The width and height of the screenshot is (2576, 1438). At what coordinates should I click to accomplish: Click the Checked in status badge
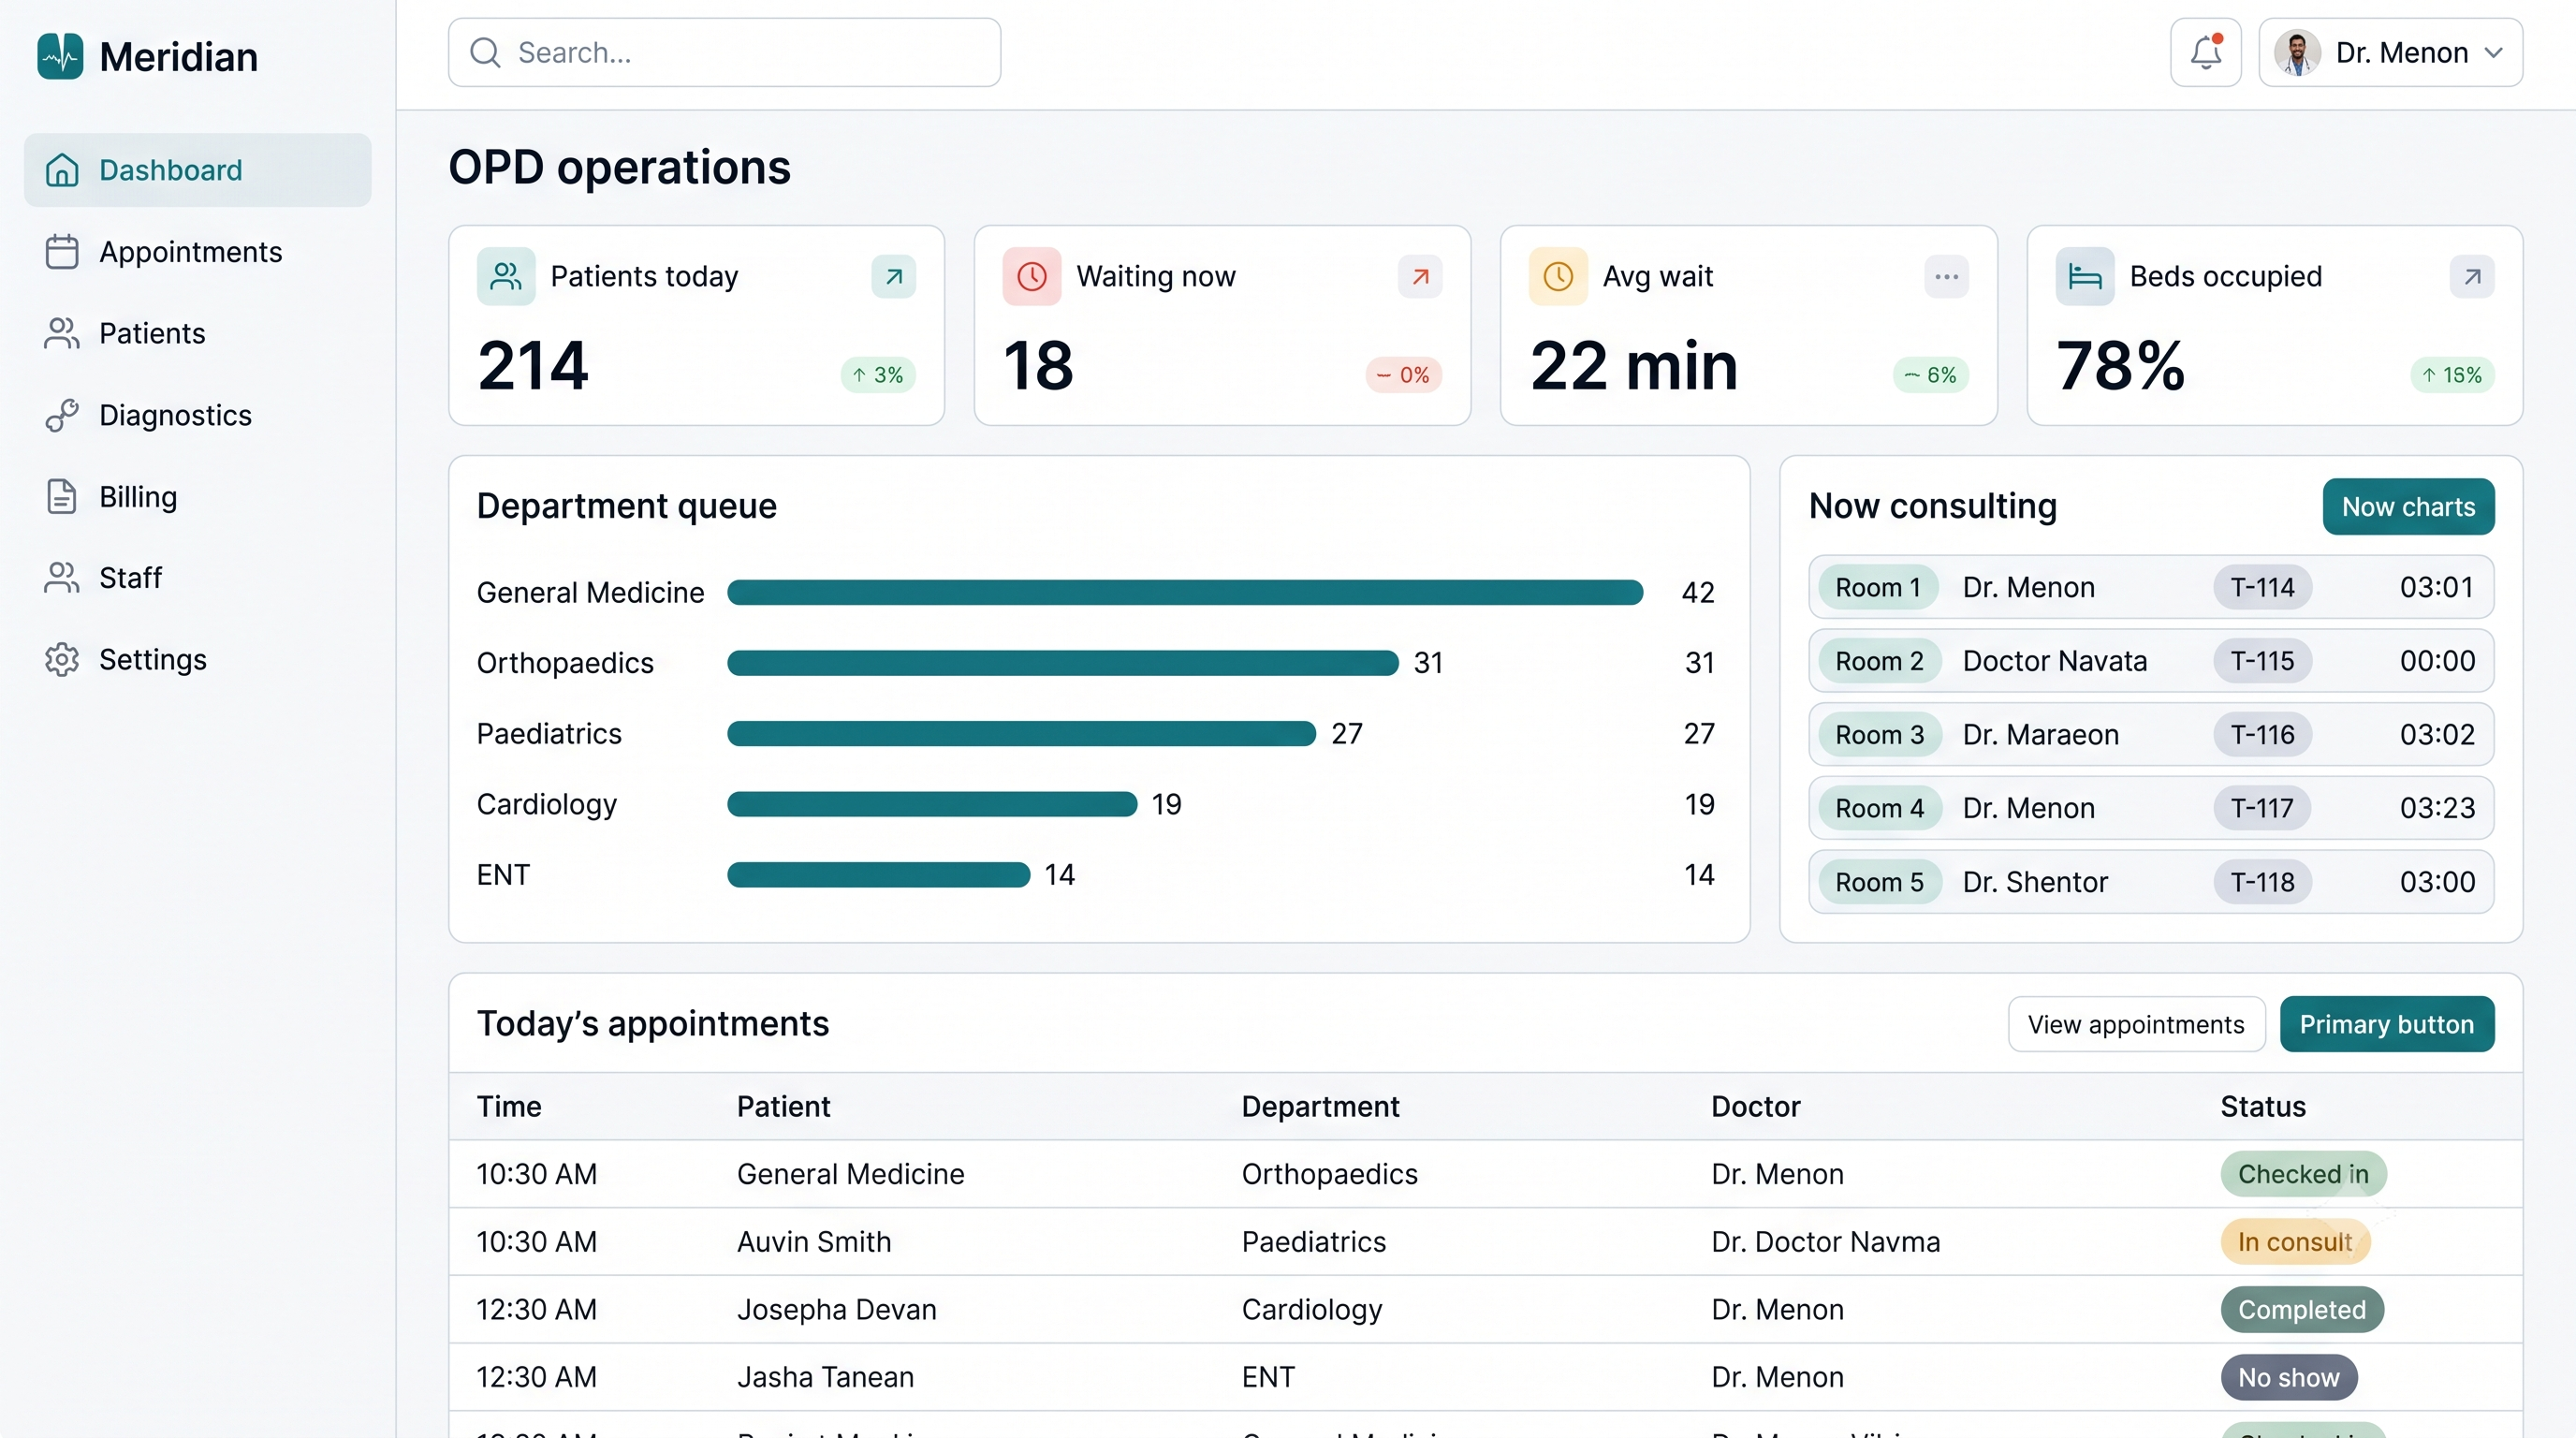[2303, 1174]
